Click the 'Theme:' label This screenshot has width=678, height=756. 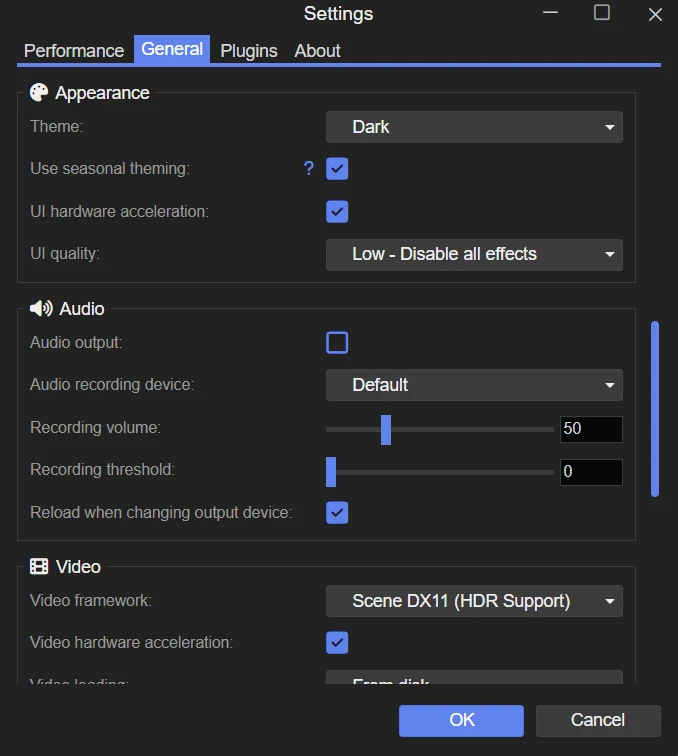point(56,126)
